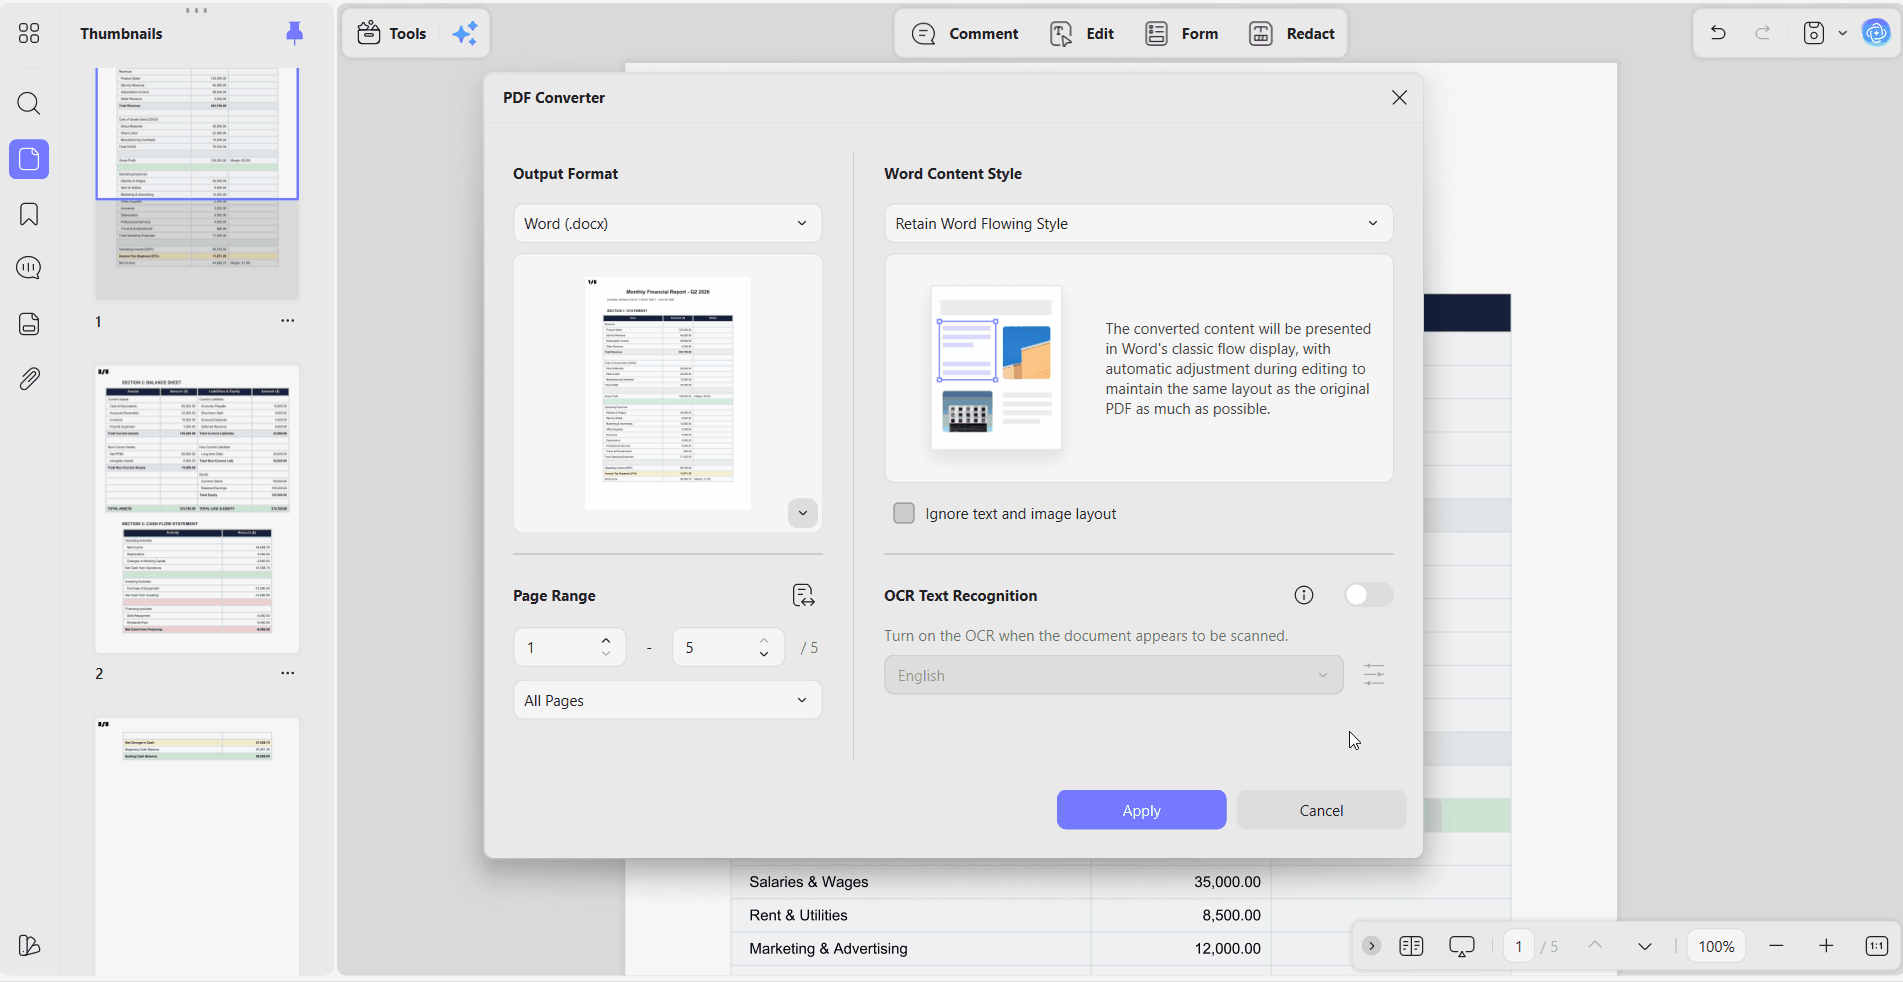Select the page 3 thumbnail
This screenshot has width=1903, height=982.
(x=197, y=845)
